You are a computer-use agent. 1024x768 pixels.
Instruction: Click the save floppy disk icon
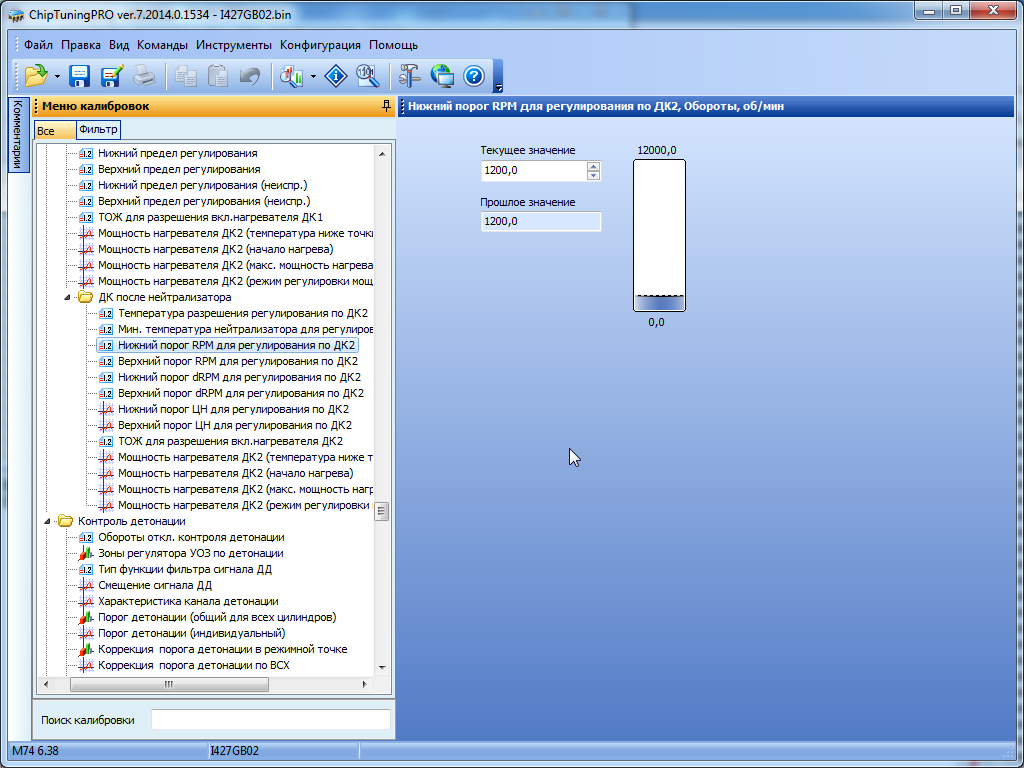click(x=79, y=75)
